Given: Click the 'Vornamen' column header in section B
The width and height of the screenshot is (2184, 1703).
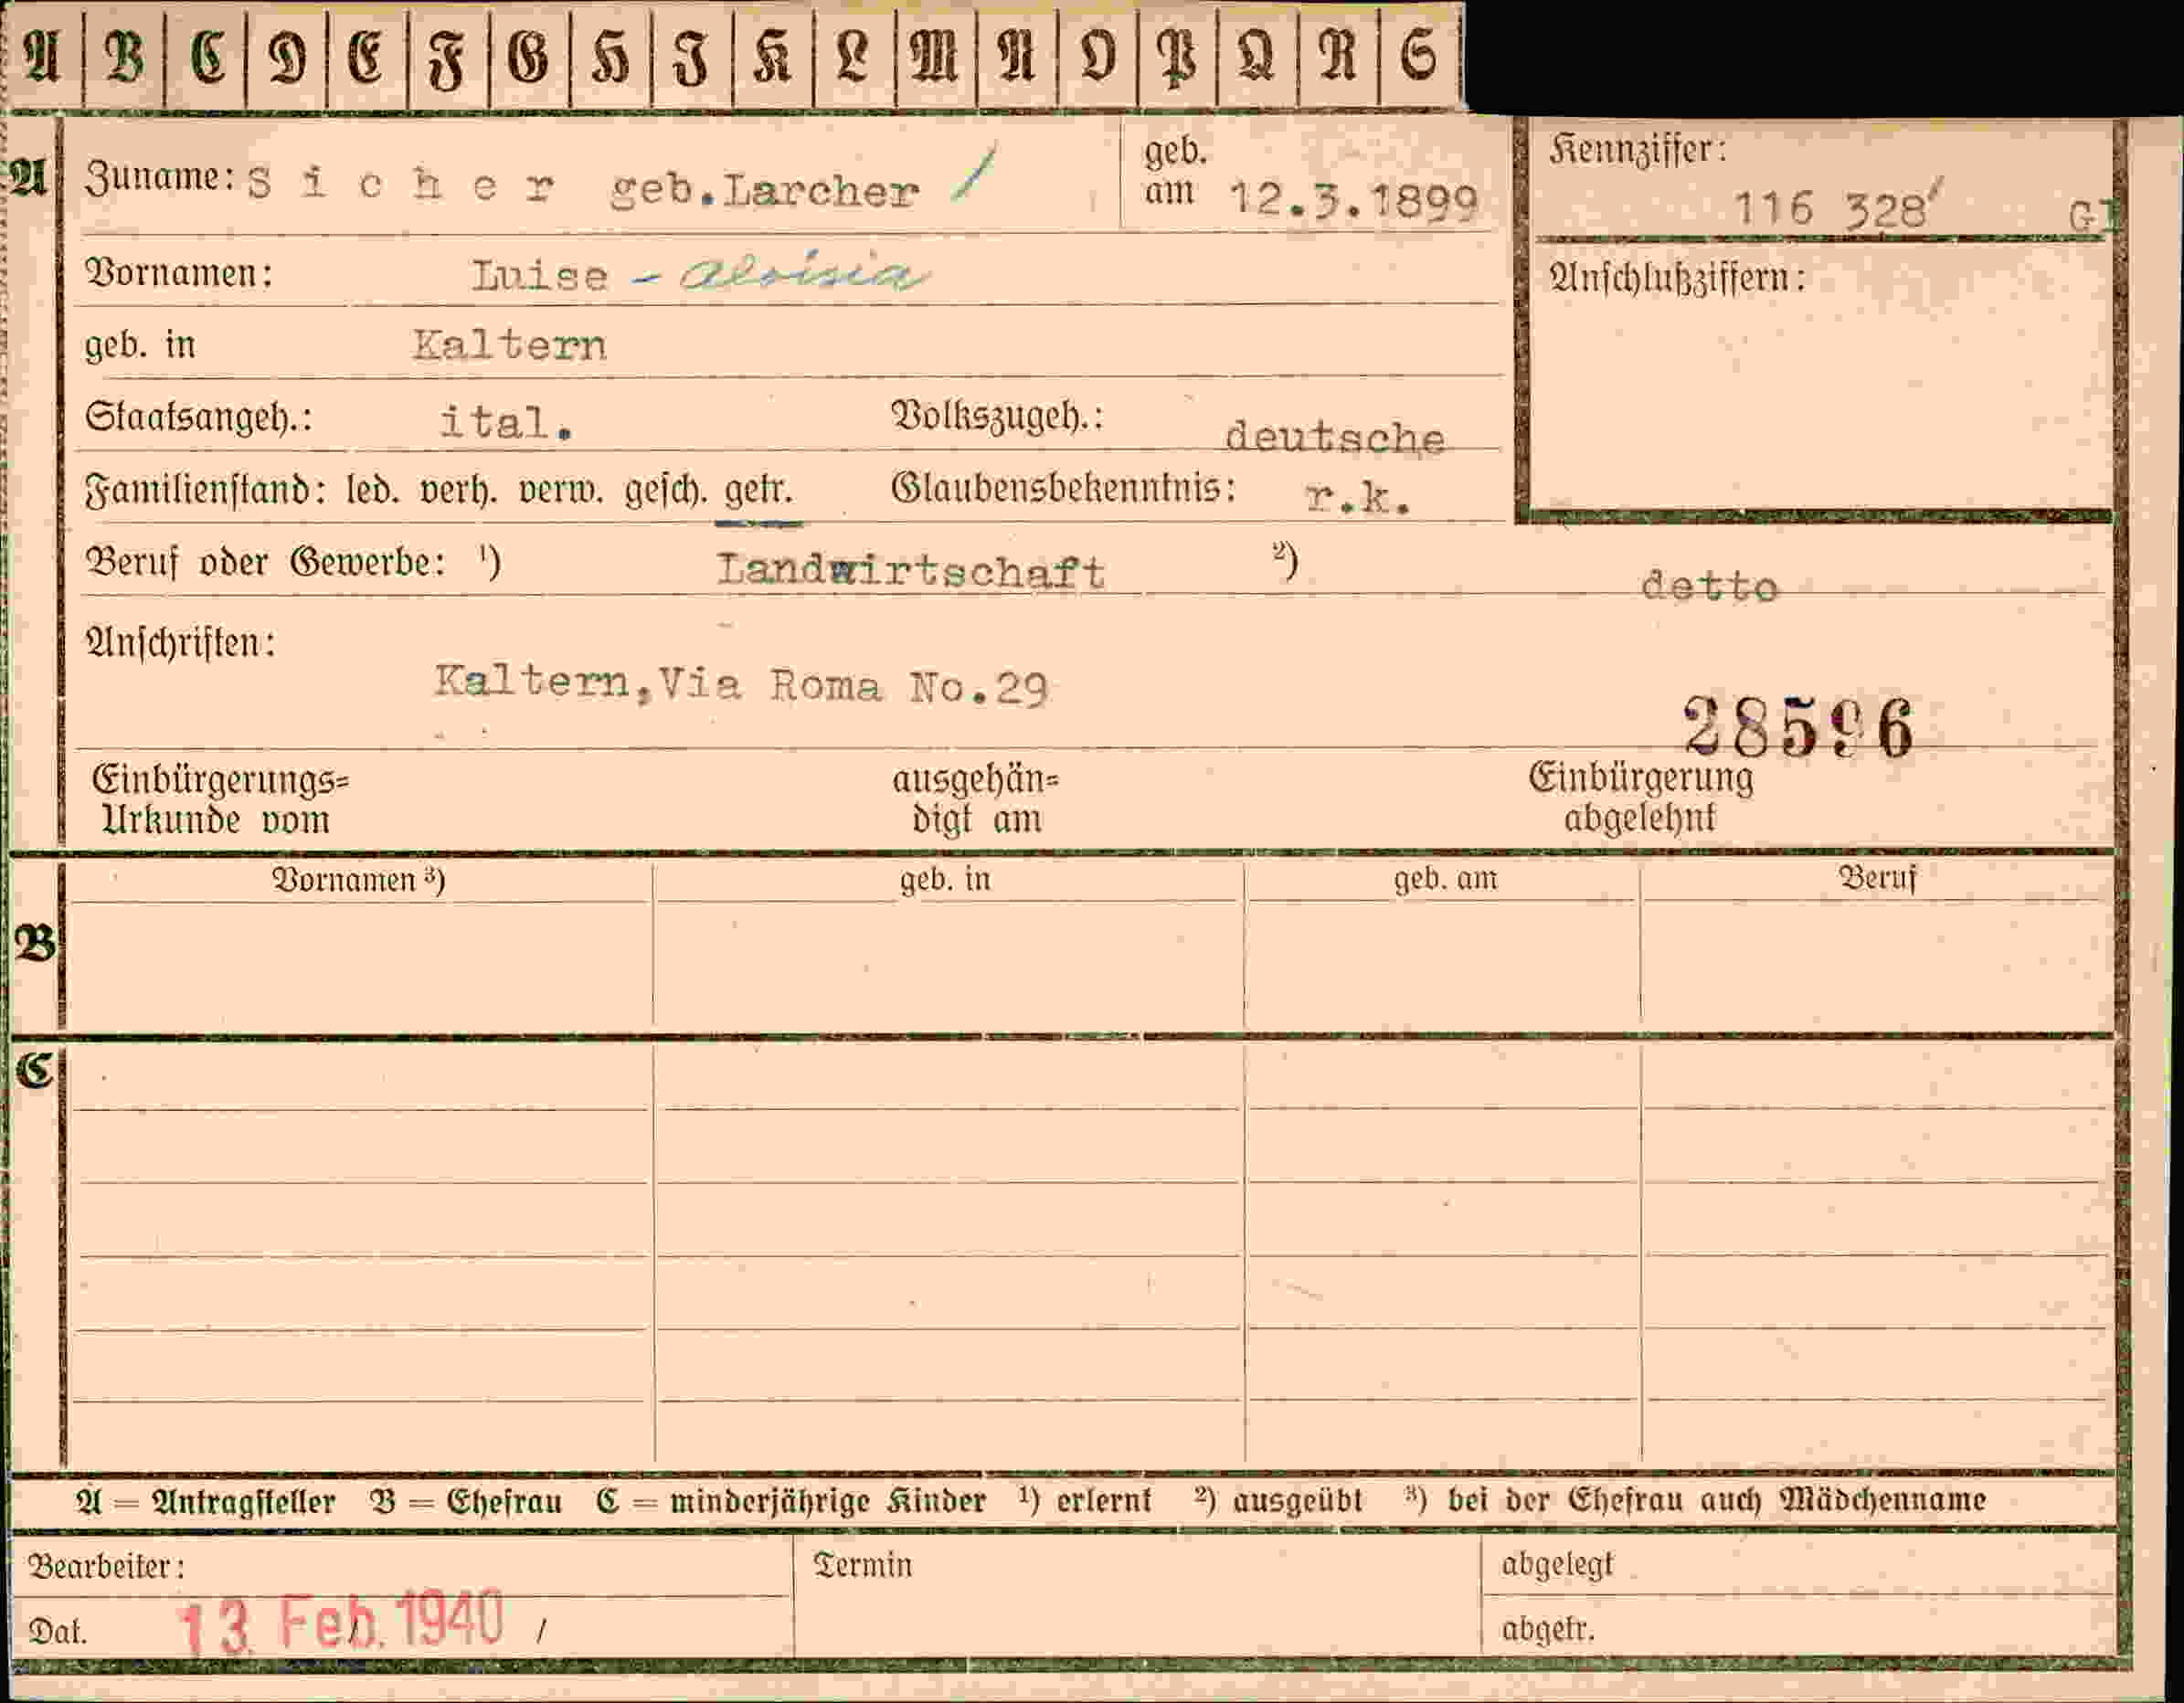Looking at the screenshot, I should coord(358,880).
